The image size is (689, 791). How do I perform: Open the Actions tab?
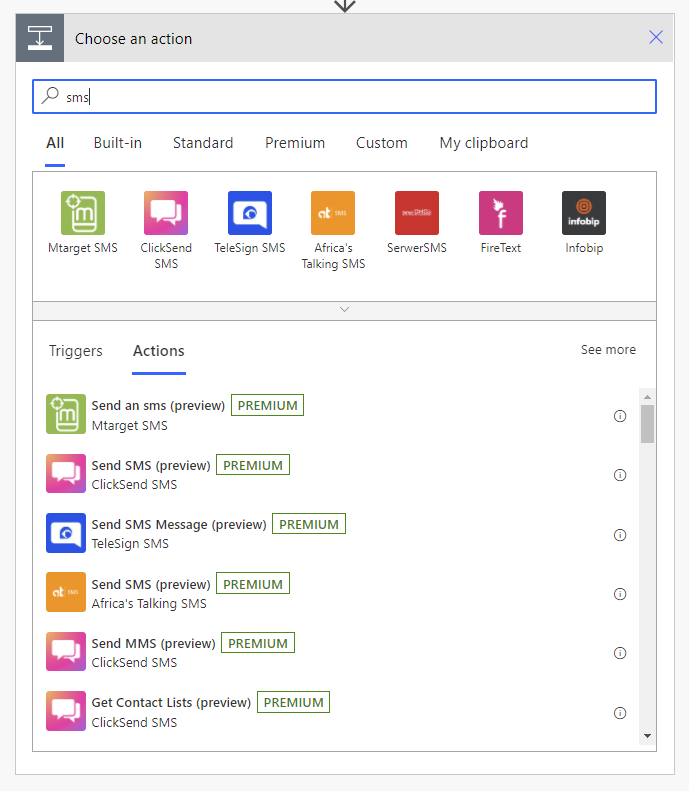tap(159, 351)
